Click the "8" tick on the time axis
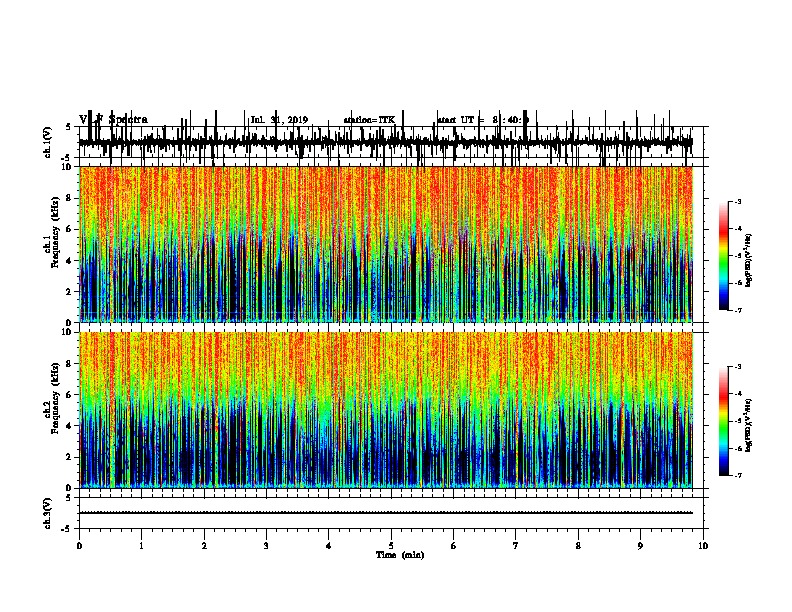Image resolution: width=792 pixels, height=612 pixels. point(578,546)
